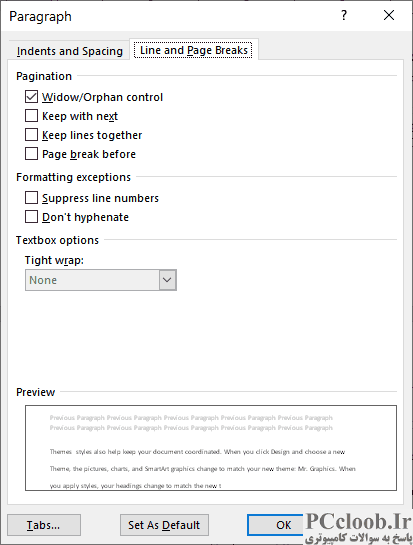This screenshot has width=413, height=545.
Task: Toggle Suppress line numbers checkbox
Action: pyautogui.click(x=31, y=198)
